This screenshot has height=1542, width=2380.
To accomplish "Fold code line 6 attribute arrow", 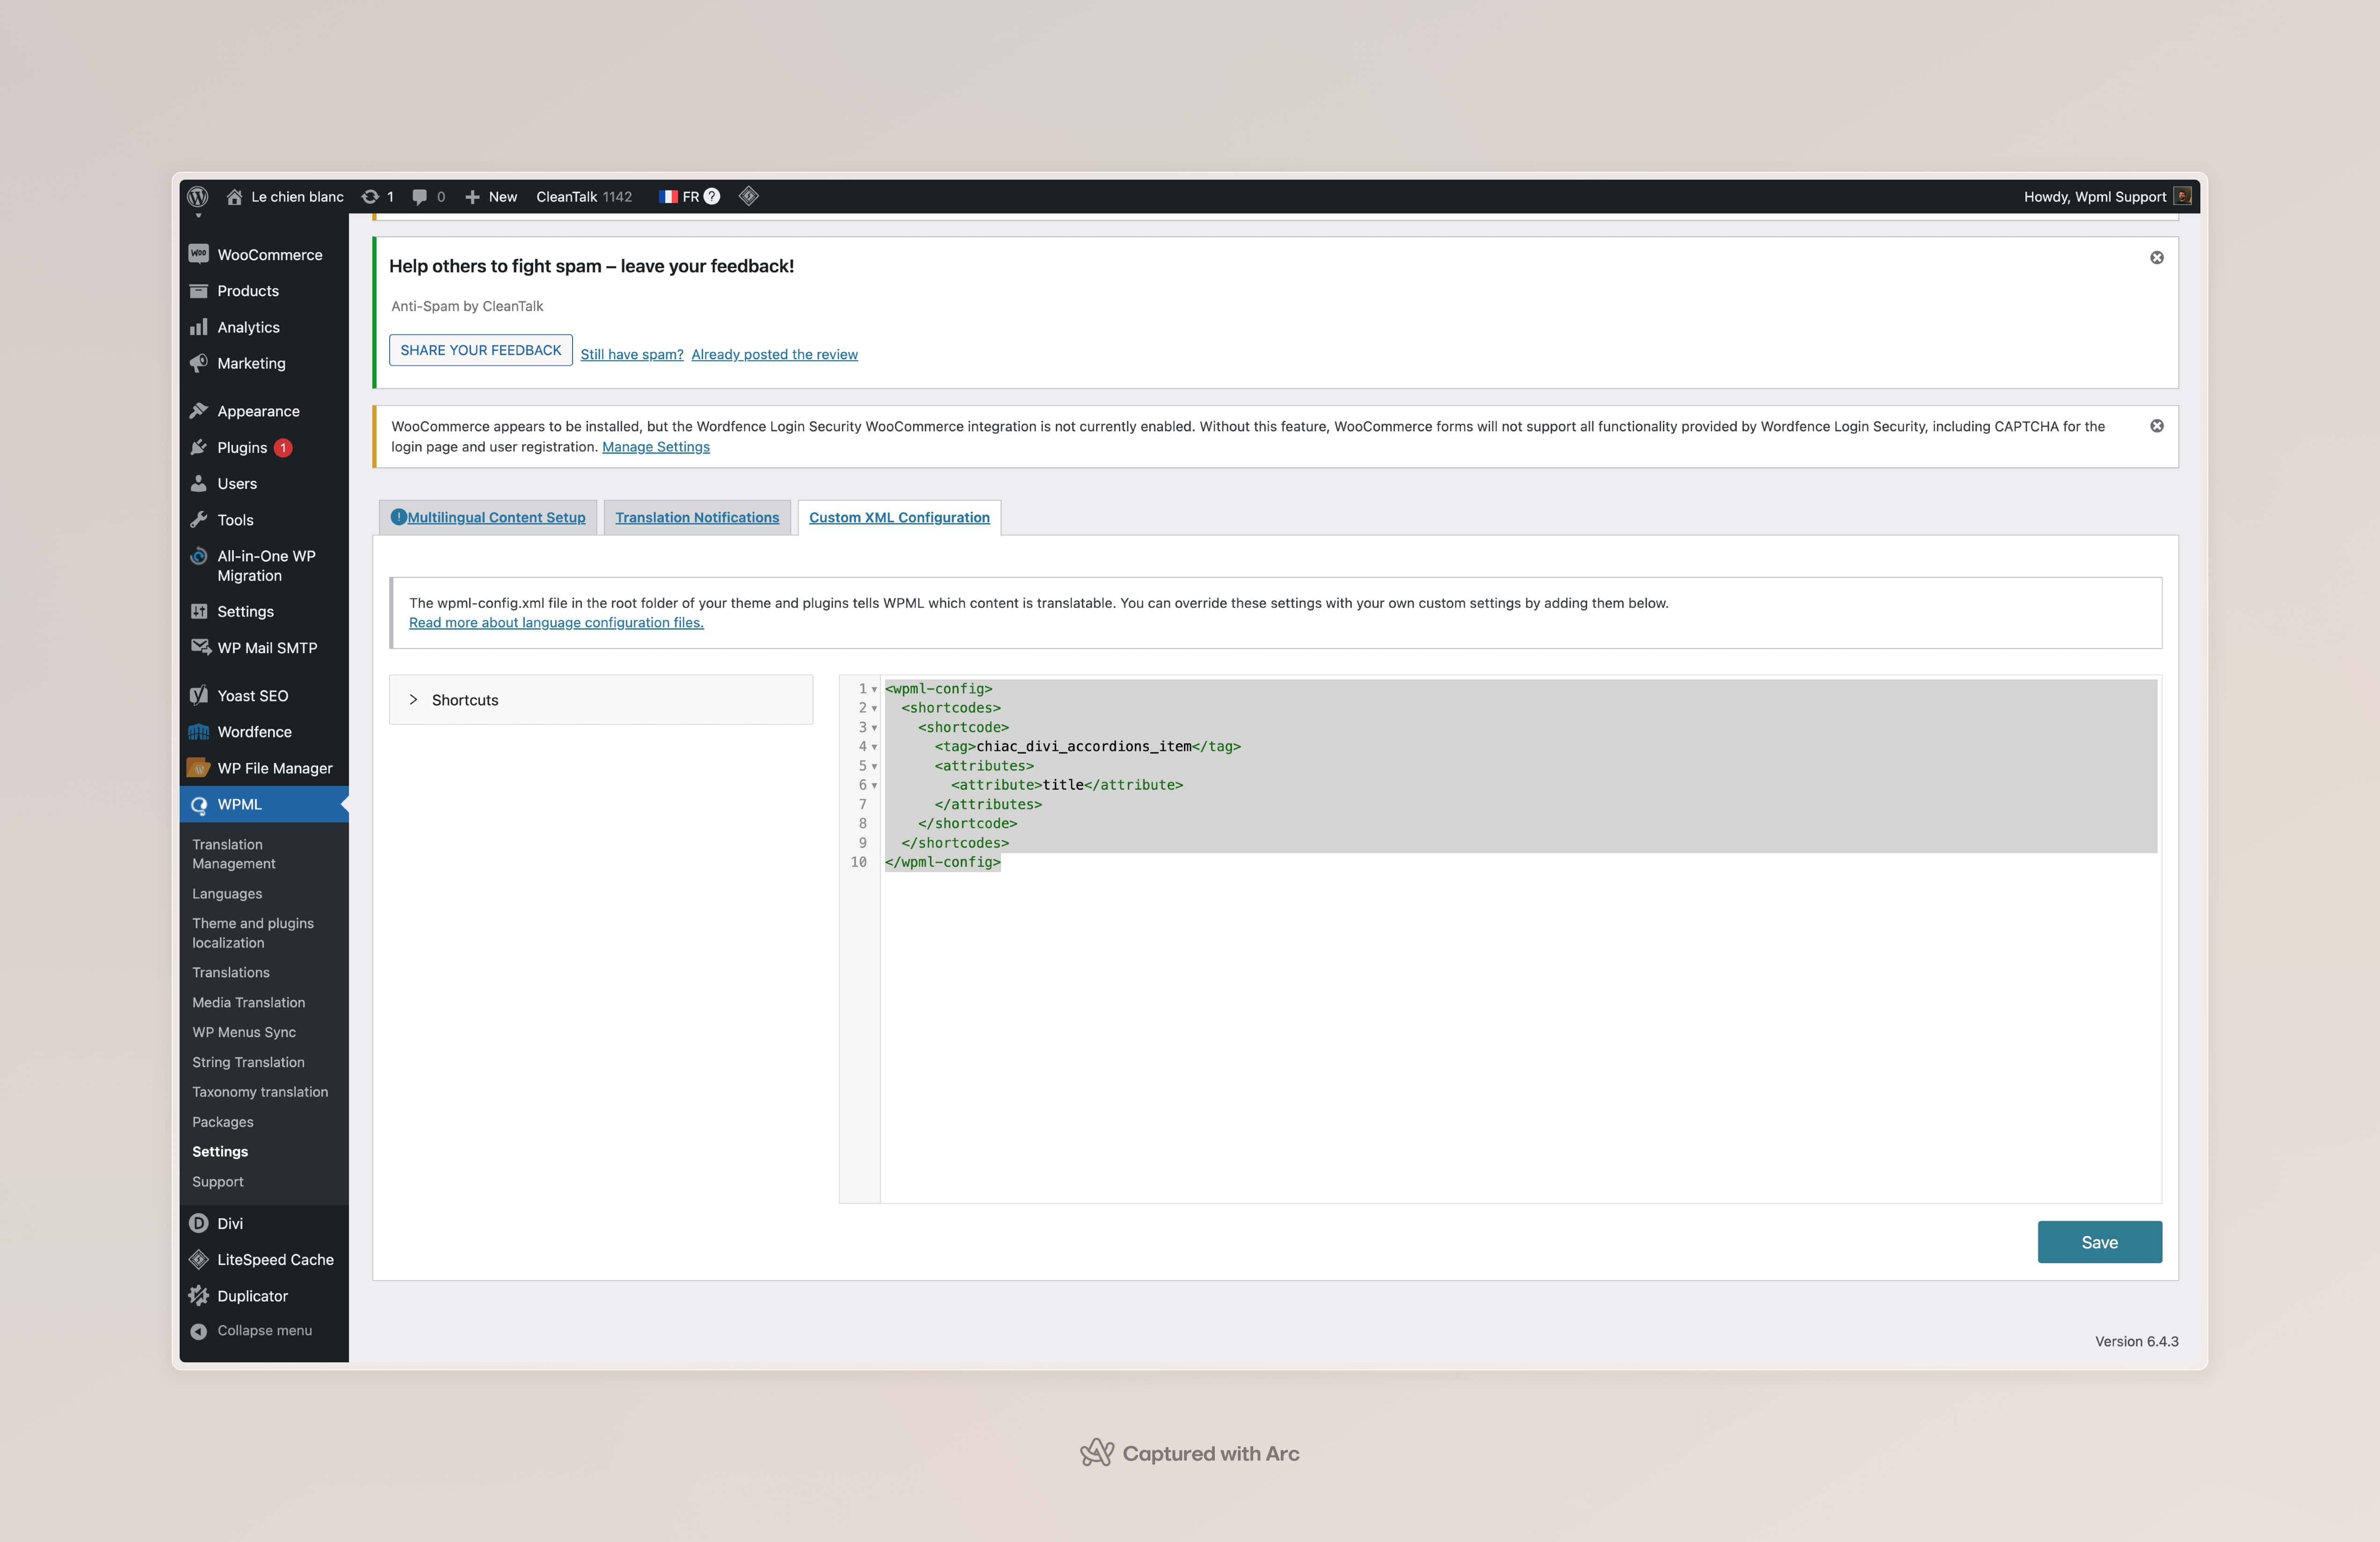I will coord(874,785).
